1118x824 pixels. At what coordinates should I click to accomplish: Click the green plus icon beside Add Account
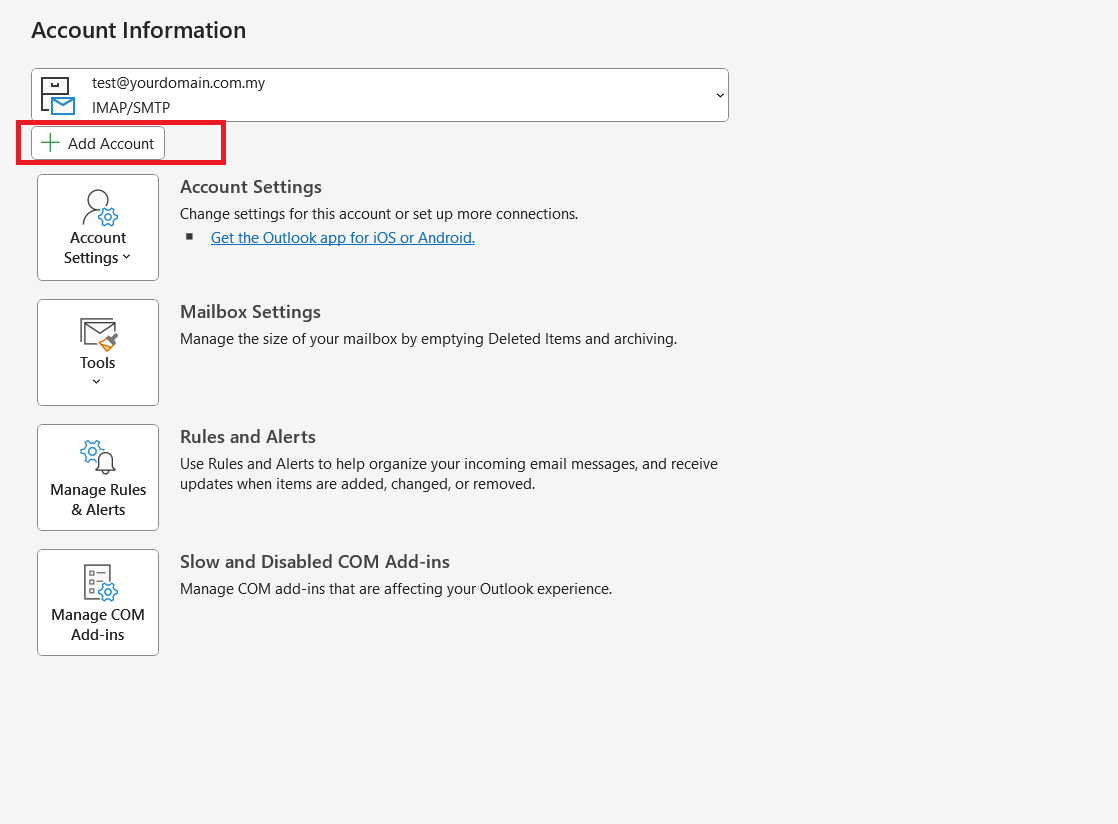pyautogui.click(x=50, y=143)
